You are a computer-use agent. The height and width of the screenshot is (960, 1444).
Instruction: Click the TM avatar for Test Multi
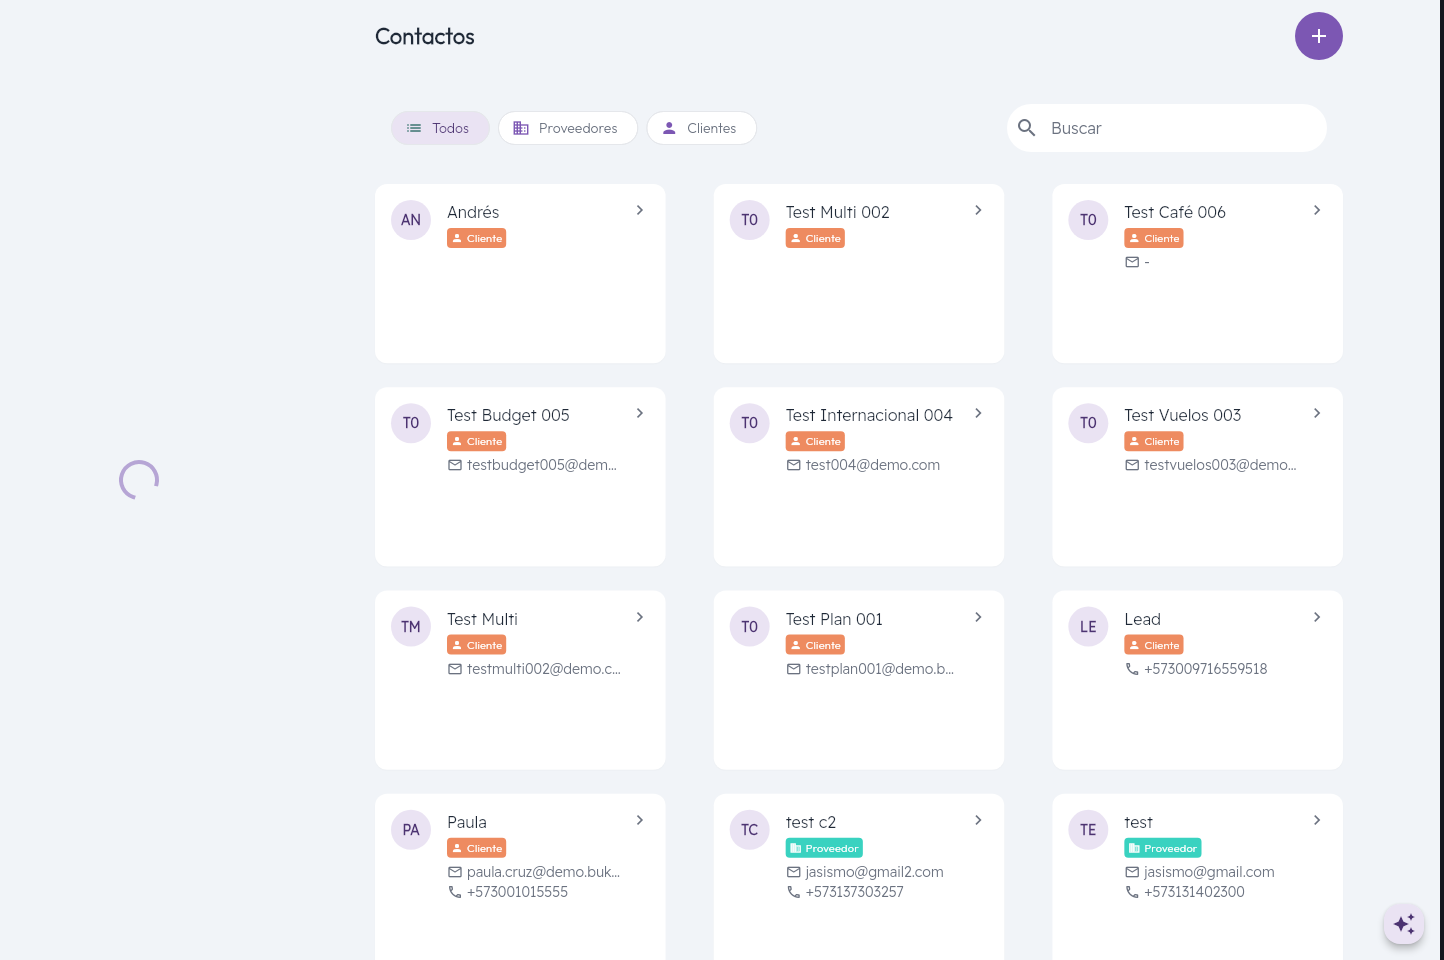coord(411,627)
